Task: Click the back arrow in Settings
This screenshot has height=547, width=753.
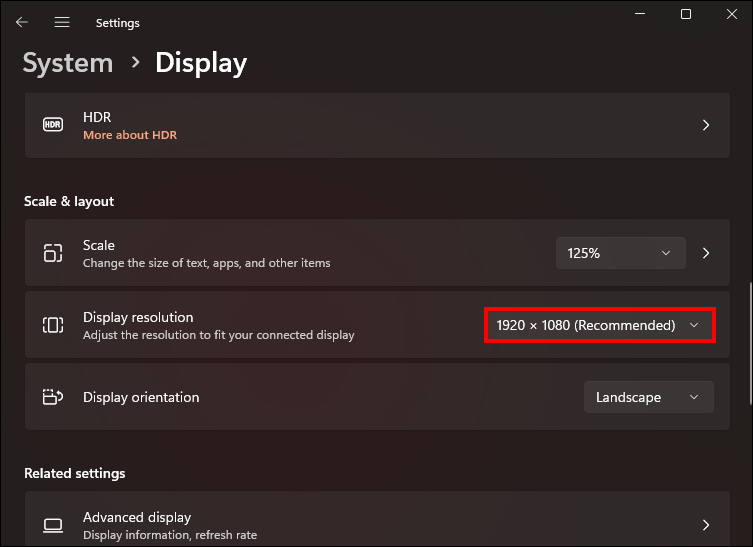Action: pyautogui.click(x=22, y=22)
